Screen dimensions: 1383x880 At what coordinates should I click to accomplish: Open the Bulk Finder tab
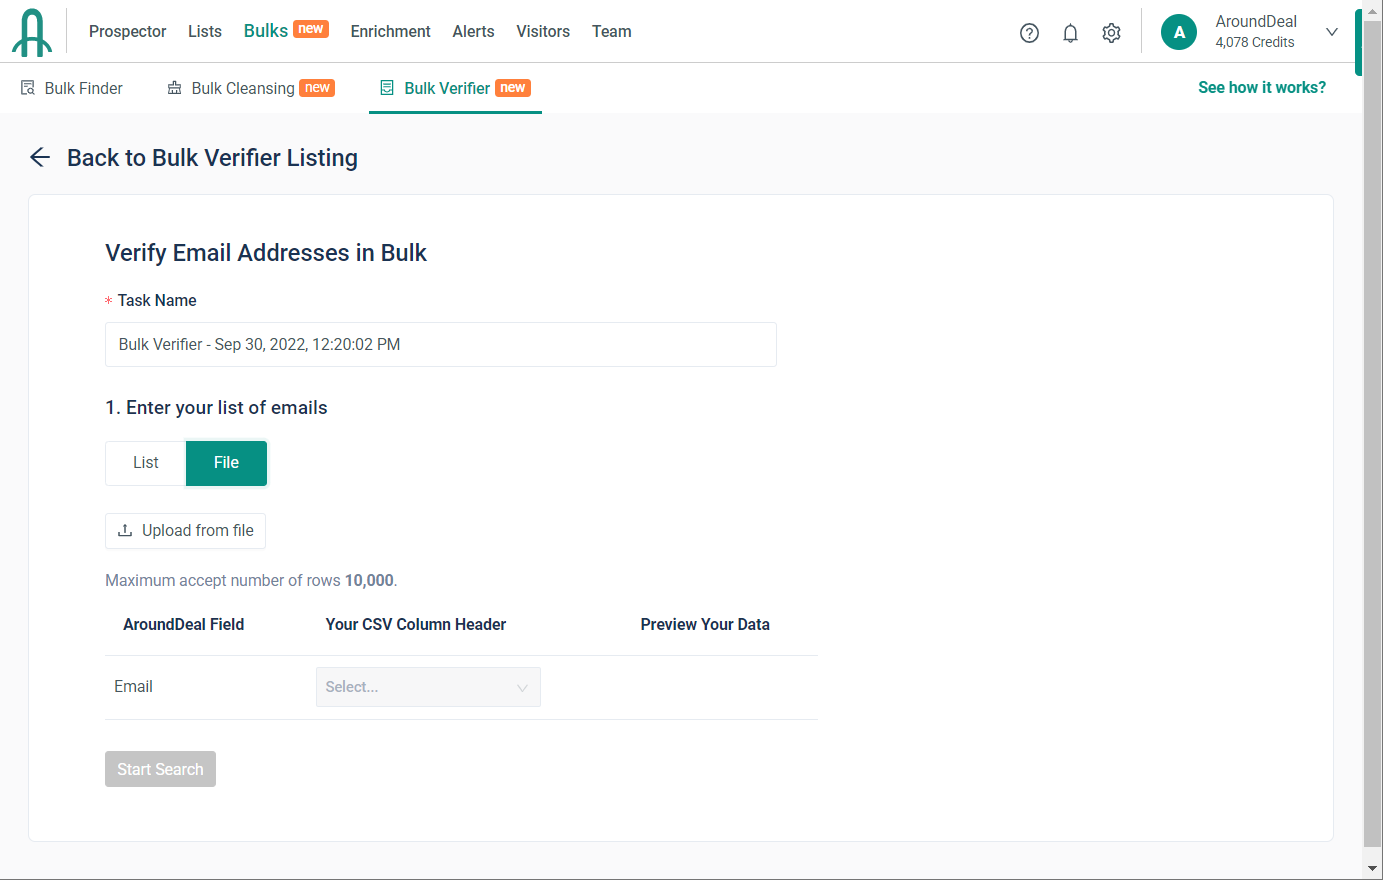coord(72,88)
